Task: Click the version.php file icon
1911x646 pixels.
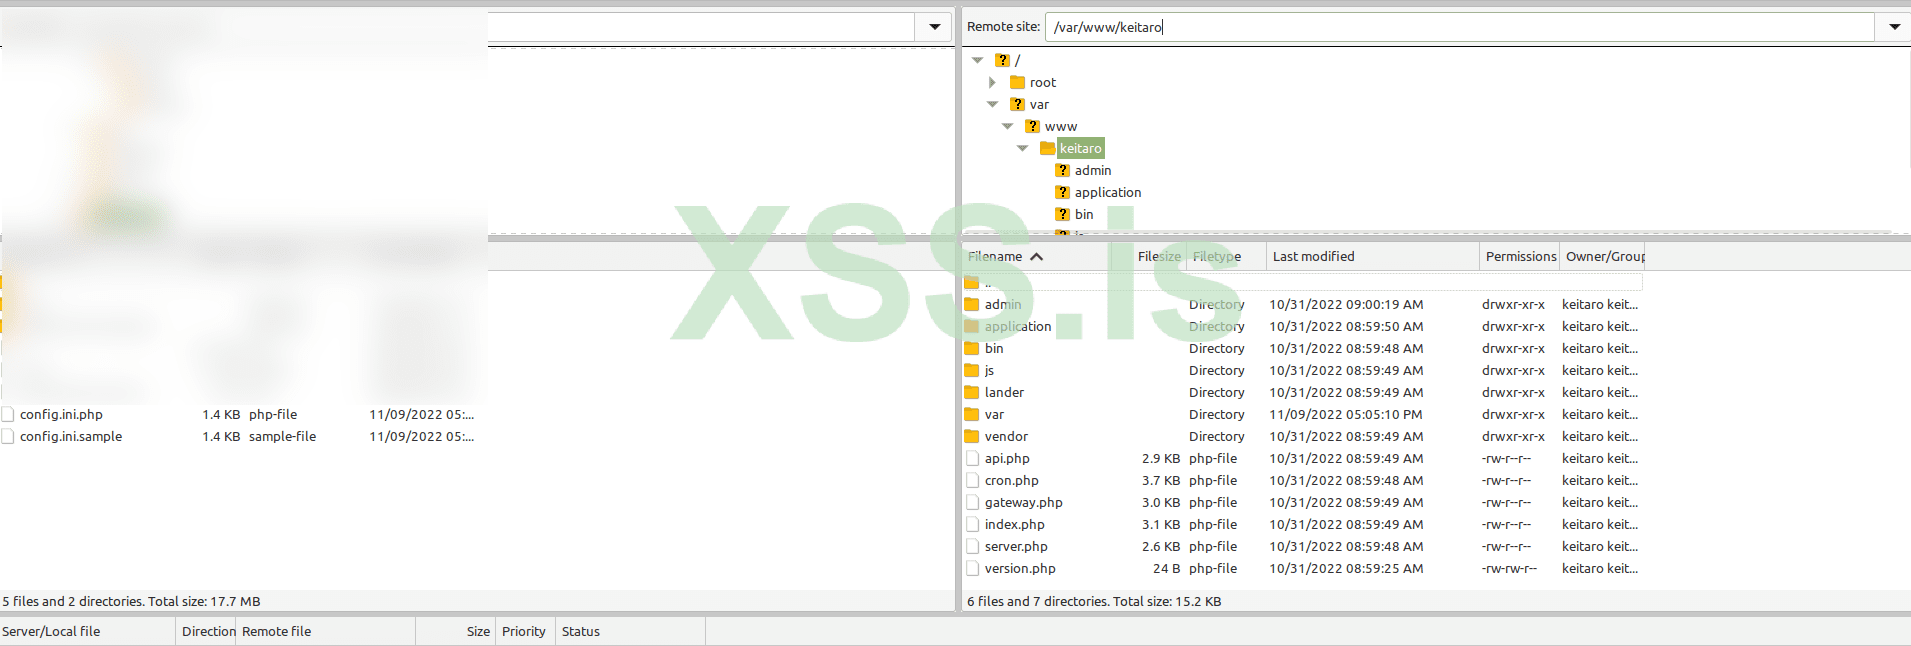Action: point(972,568)
